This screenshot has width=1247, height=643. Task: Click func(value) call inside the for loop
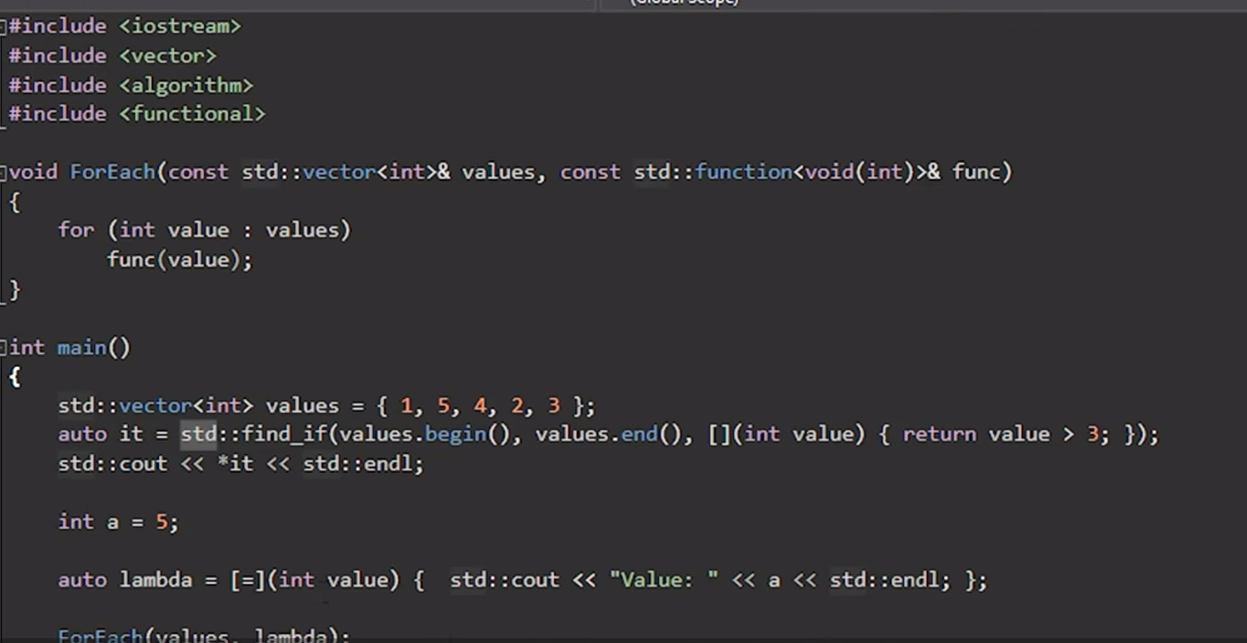[179, 260]
